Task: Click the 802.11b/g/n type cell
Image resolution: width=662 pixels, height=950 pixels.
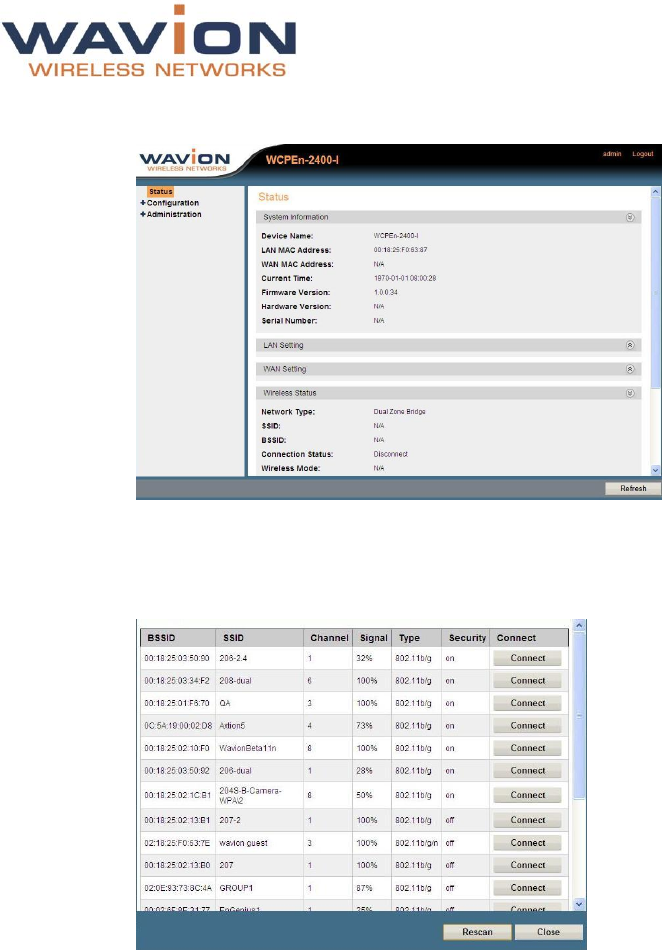Action: pyautogui.click(x=416, y=843)
